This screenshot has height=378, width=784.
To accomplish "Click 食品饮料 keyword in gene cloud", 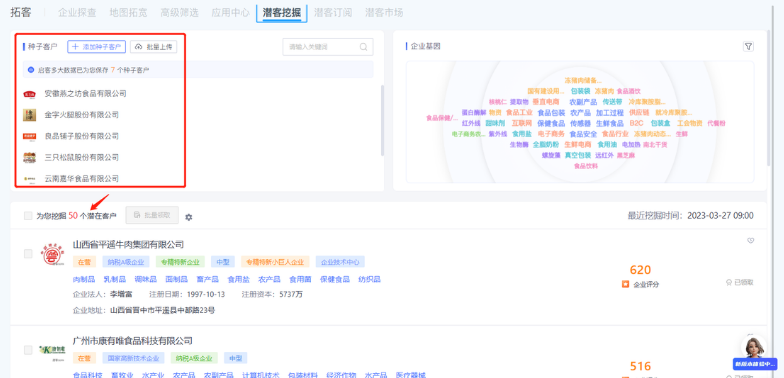I will [586, 166].
